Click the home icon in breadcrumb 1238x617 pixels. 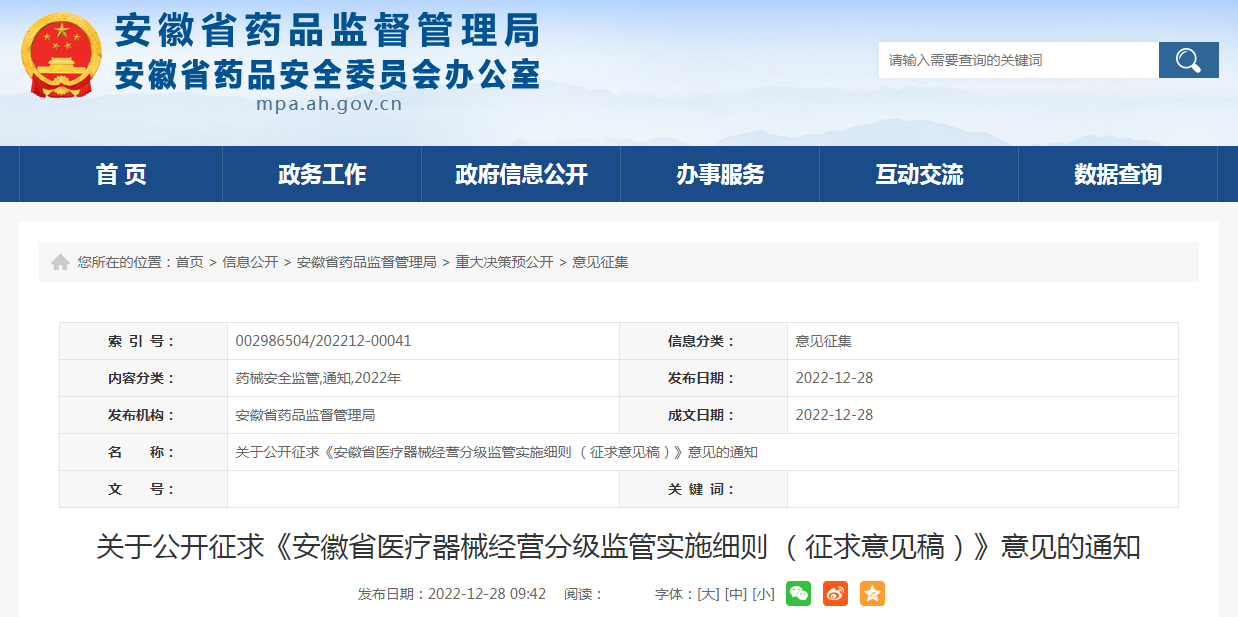click(x=60, y=262)
